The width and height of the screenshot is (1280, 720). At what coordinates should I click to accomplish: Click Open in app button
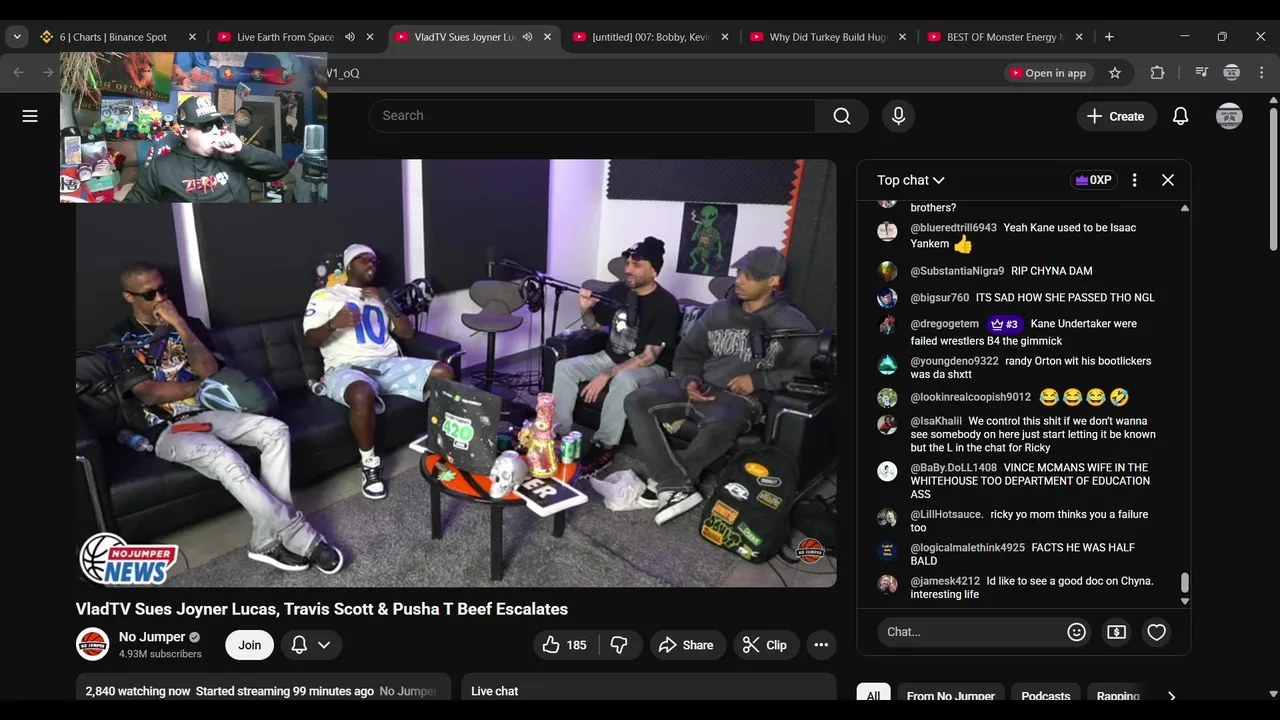pos(1047,73)
